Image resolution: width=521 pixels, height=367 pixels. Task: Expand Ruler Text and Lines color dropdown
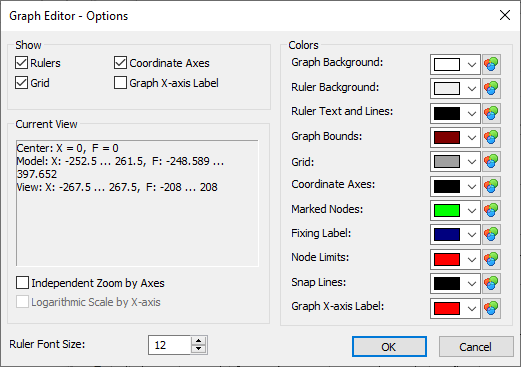click(x=472, y=114)
